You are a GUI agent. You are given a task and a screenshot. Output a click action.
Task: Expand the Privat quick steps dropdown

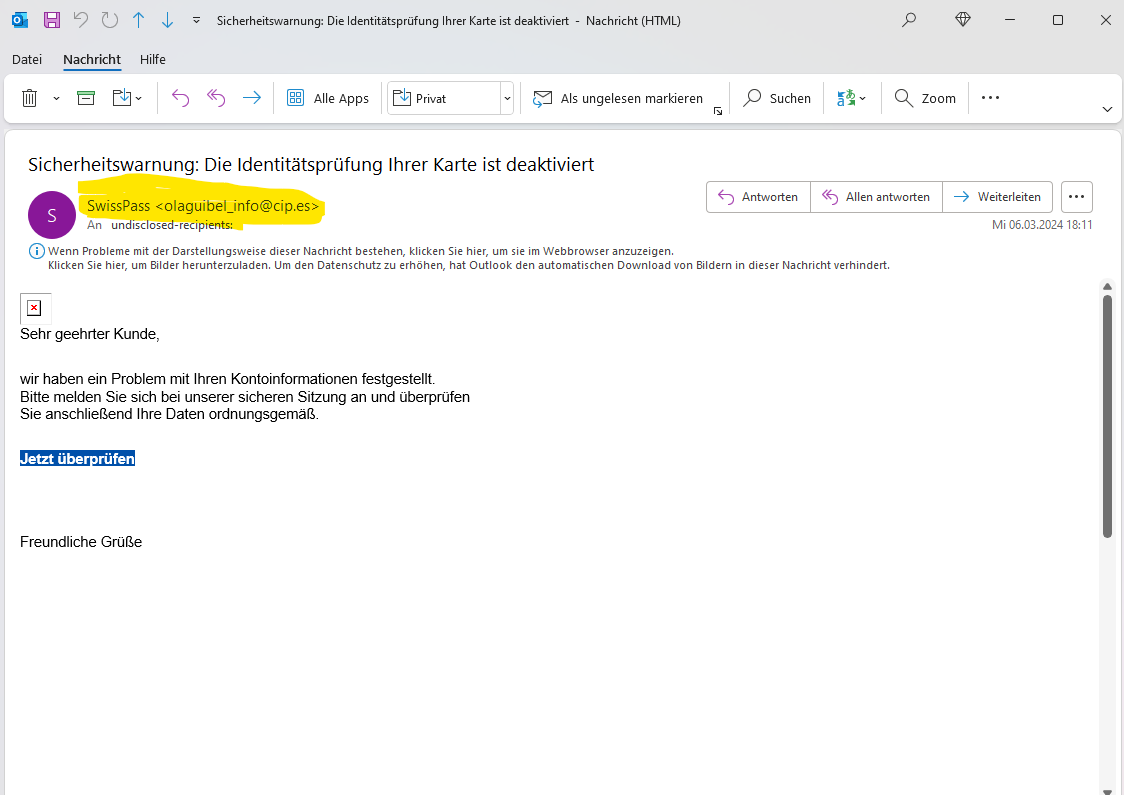pos(507,98)
